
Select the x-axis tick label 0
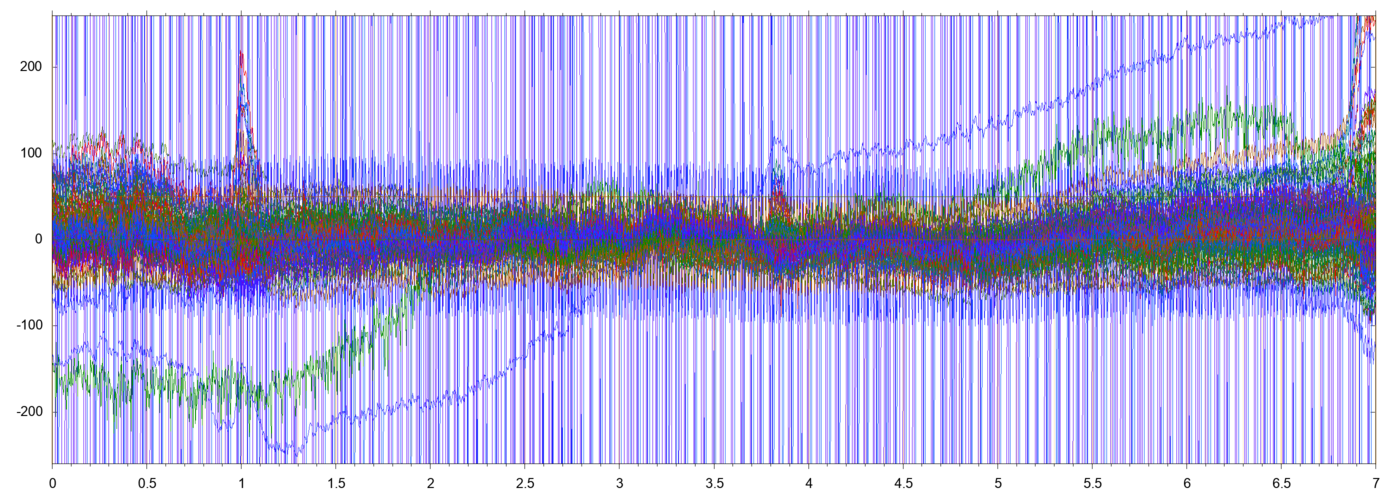[52, 482]
